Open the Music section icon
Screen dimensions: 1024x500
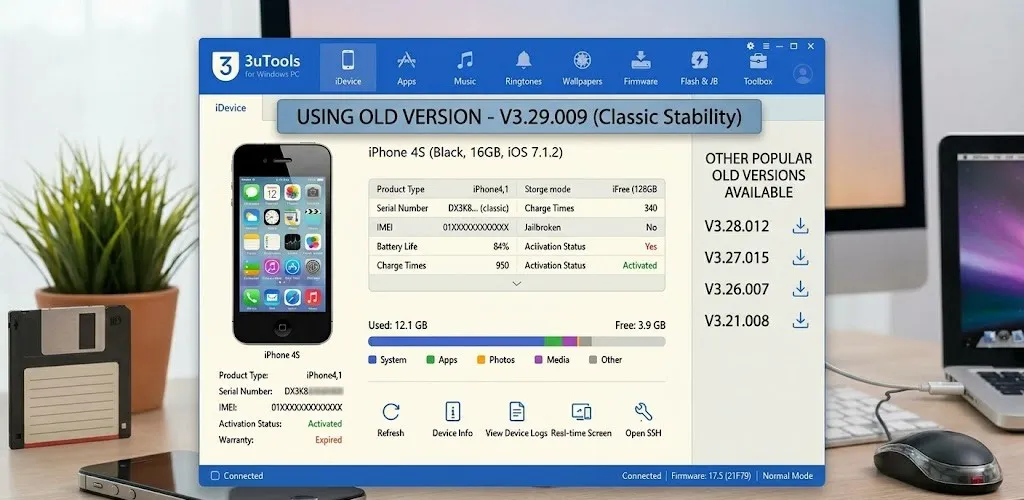[464, 60]
